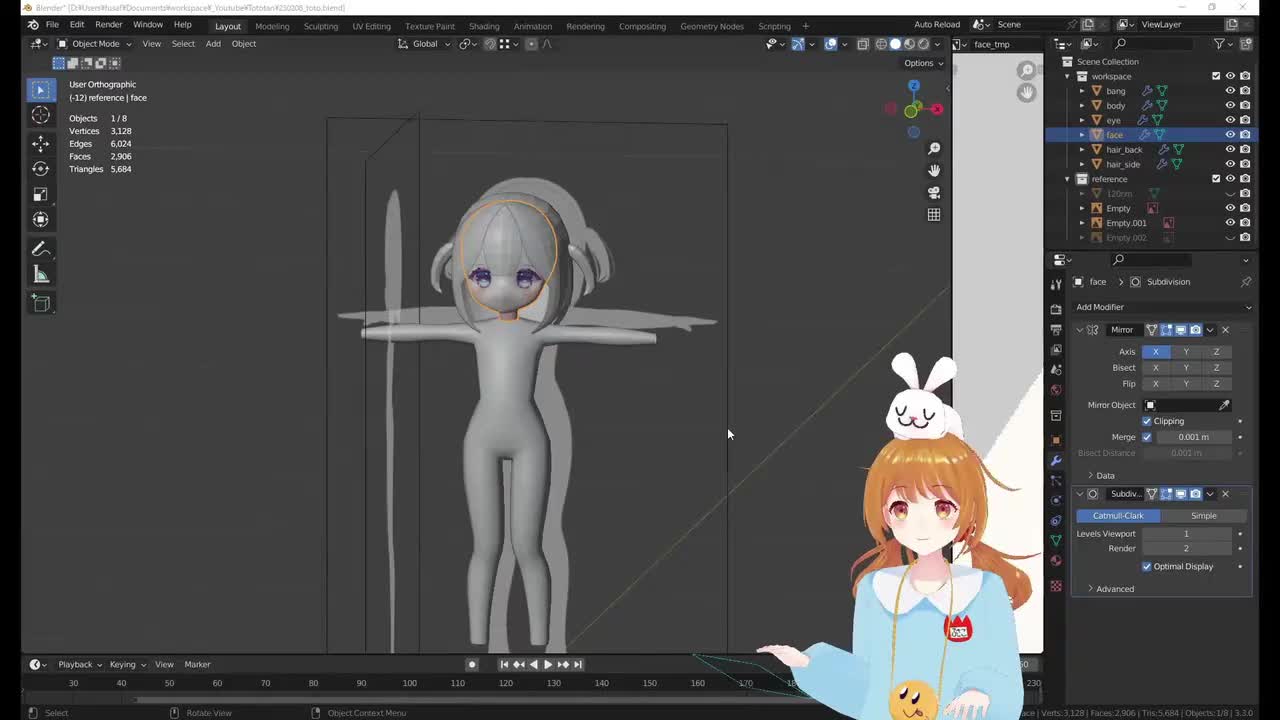Hide the bang object with eye icon
Screen dimensions: 1280x720
(1230, 91)
